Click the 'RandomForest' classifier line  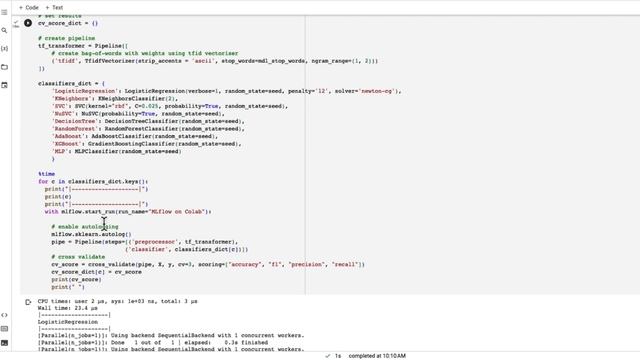pos(148,129)
